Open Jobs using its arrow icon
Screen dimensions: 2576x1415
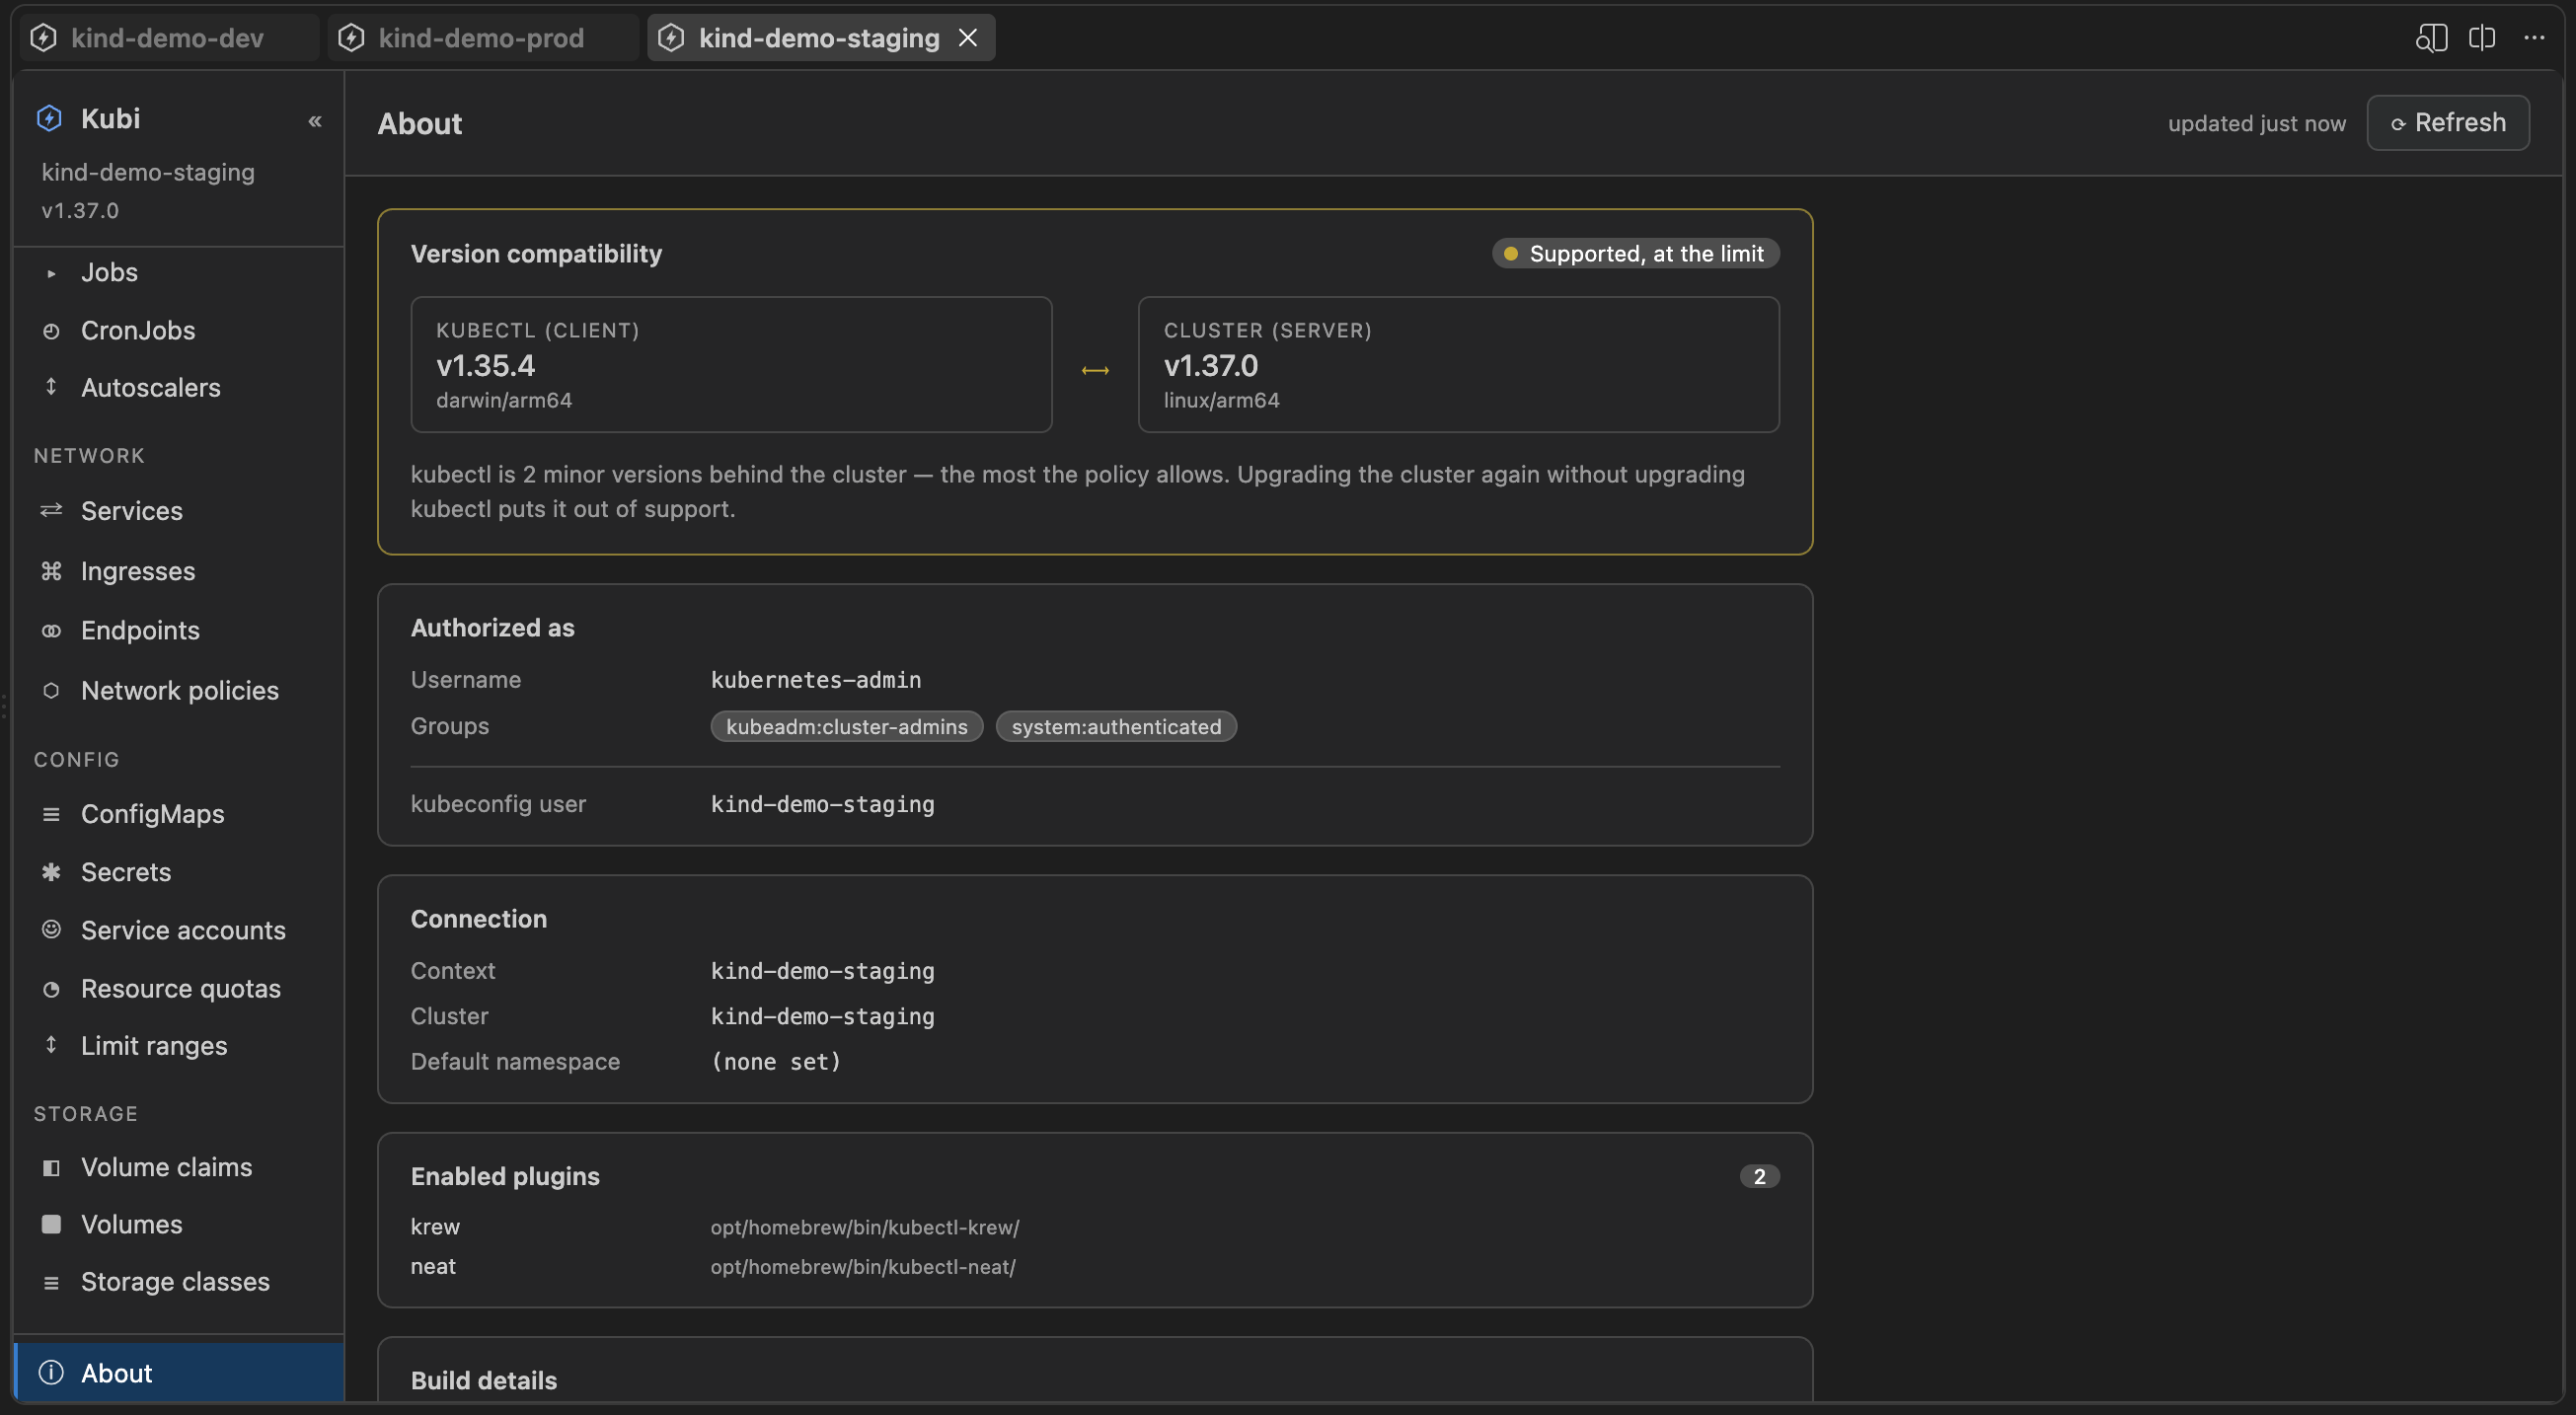(x=51, y=272)
